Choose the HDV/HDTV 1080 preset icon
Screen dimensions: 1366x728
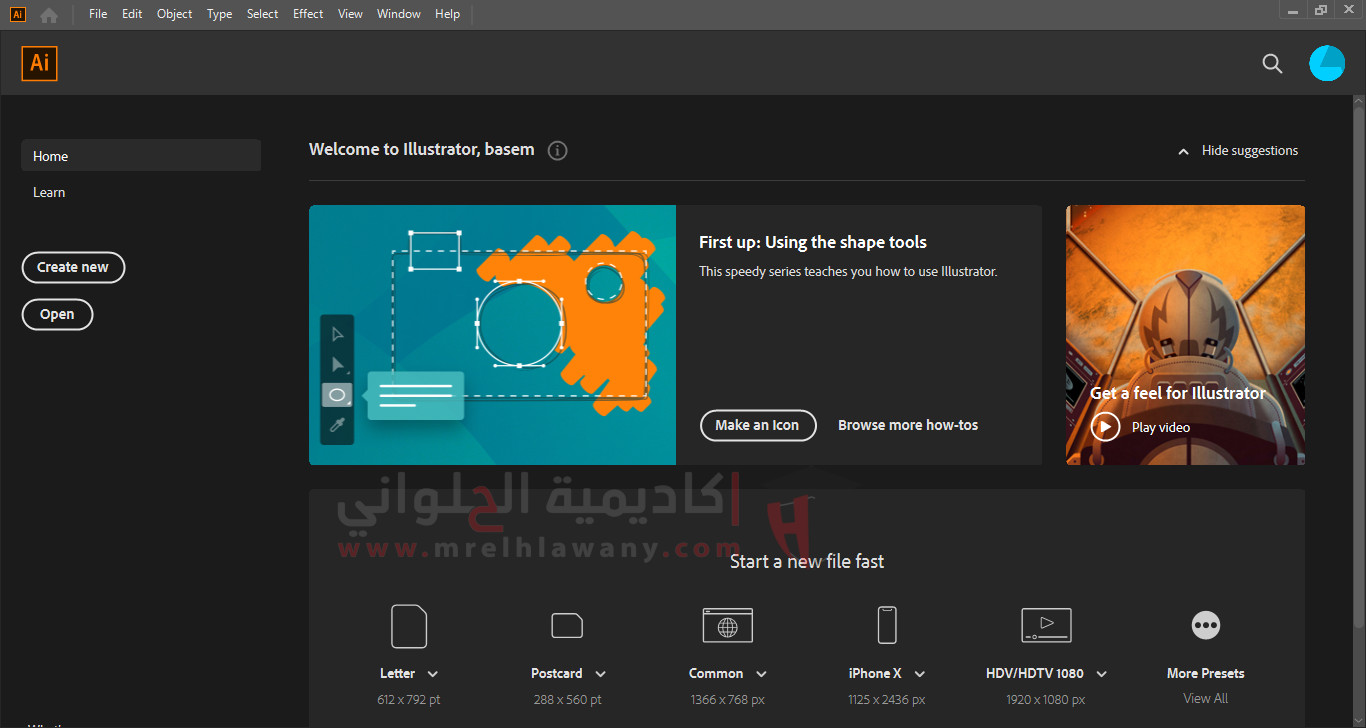(1046, 626)
